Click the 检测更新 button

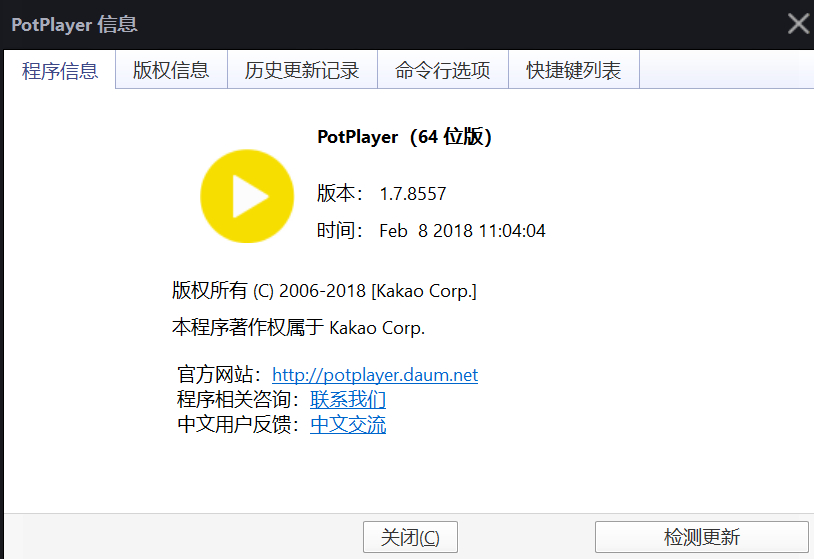702,537
